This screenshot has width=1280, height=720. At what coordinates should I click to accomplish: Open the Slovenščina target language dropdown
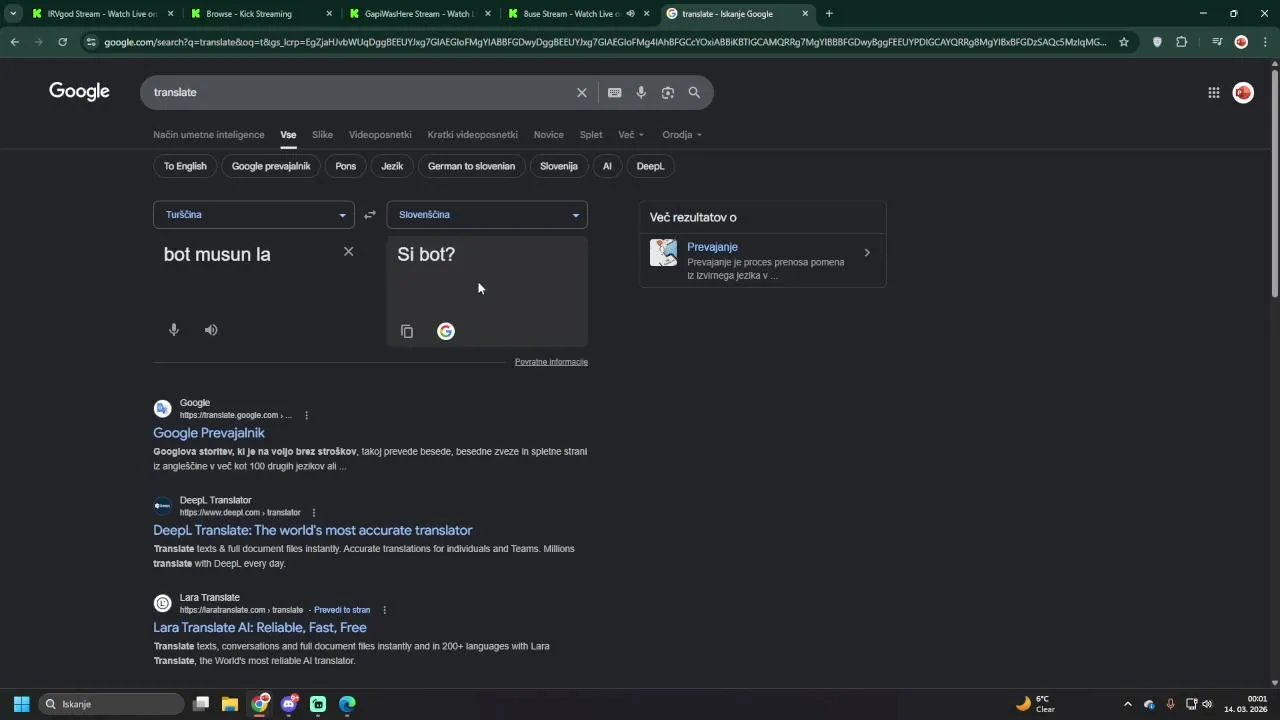coord(487,215)
